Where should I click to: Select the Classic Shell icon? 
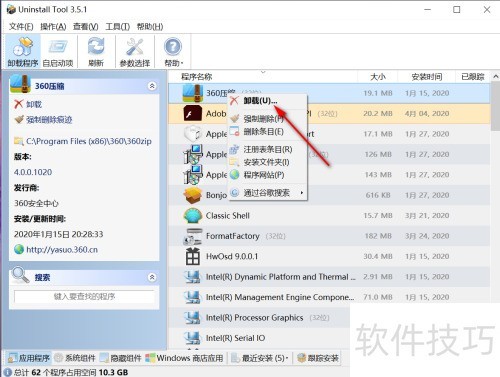click(x=193, y=216)
